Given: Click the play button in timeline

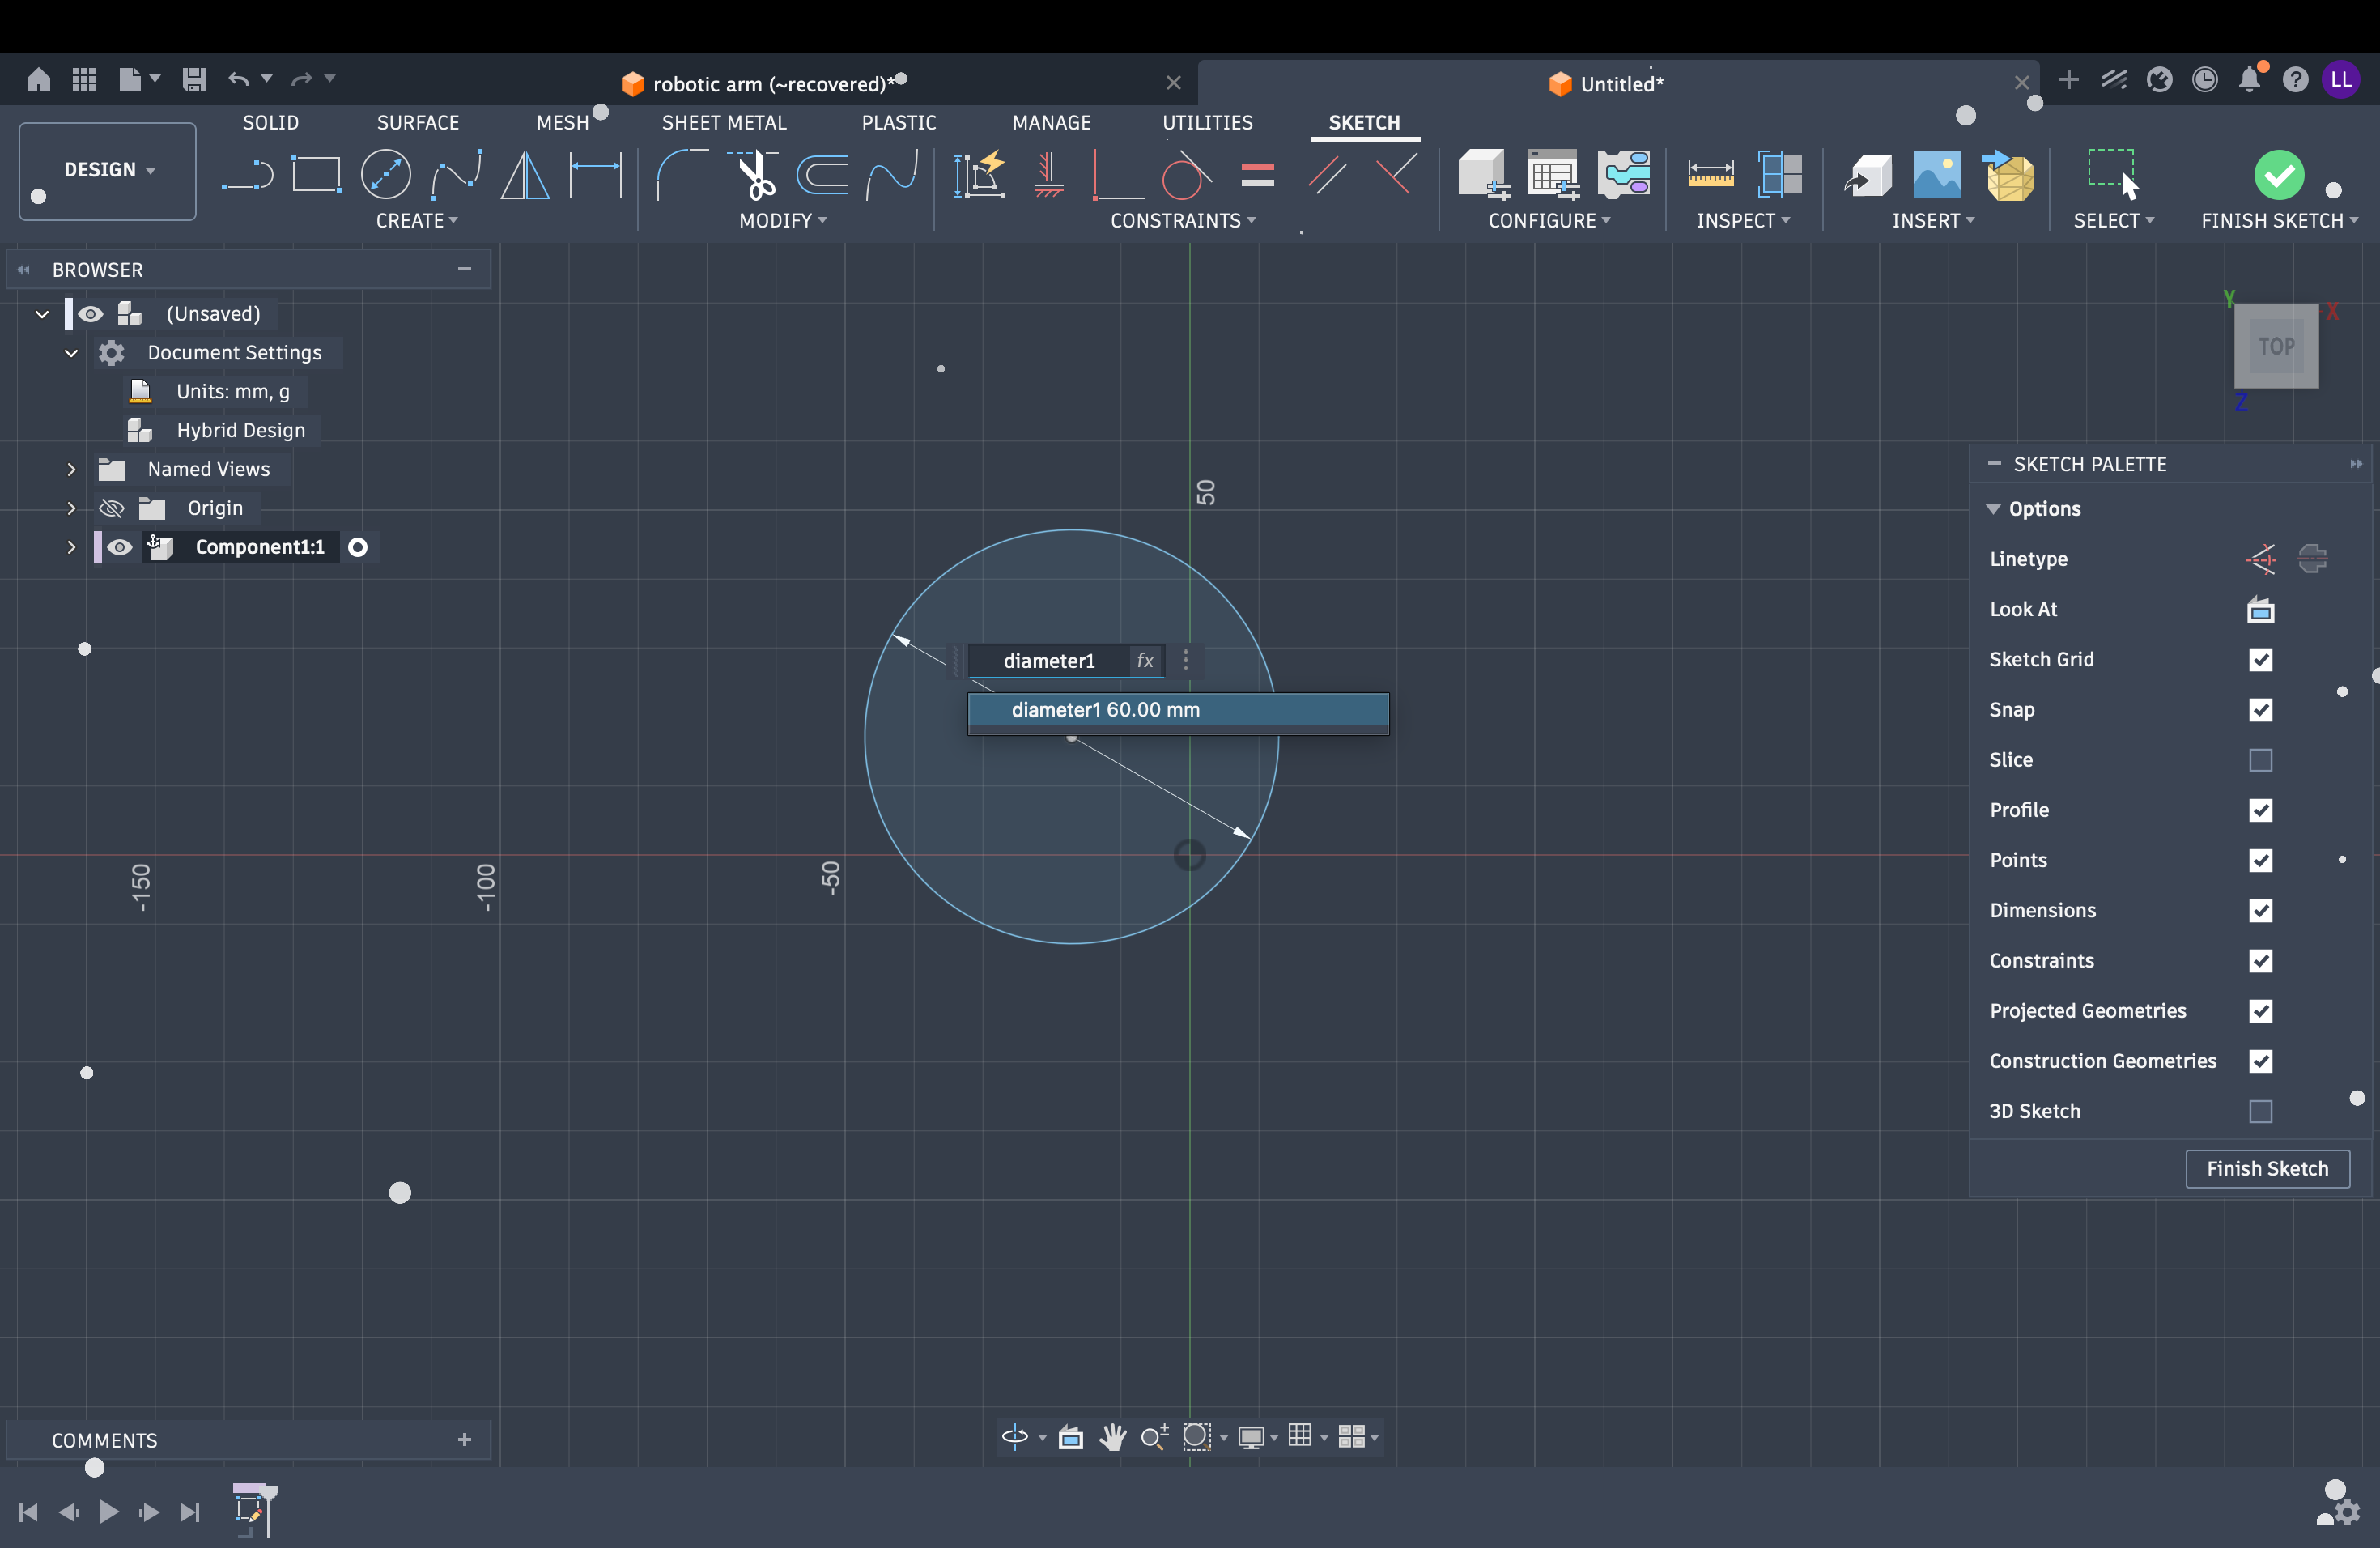Looking at the screenshot, I should coord(109,1511).
